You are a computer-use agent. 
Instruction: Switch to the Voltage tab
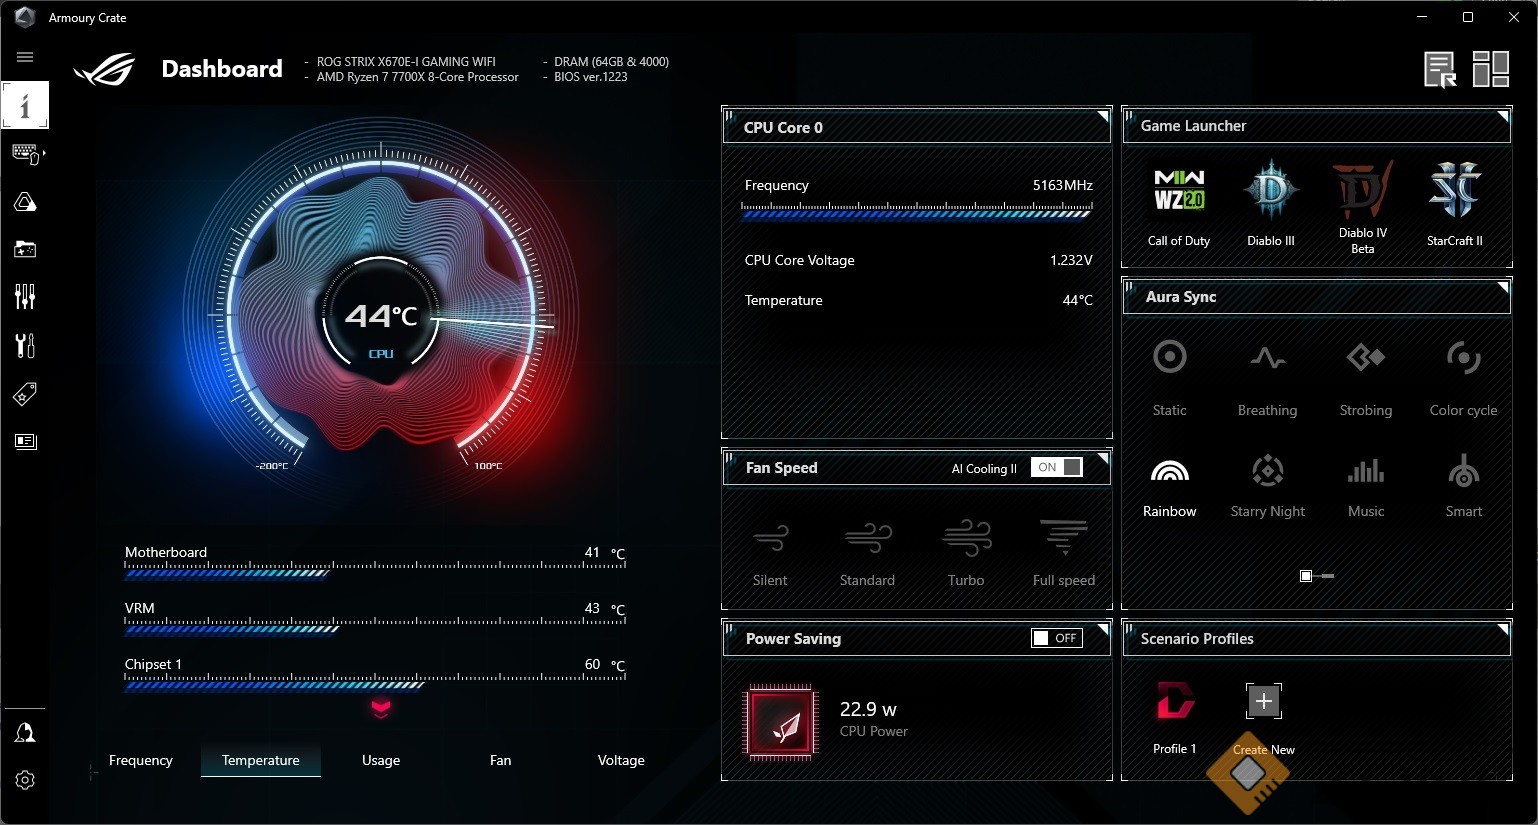click(x=621, y=760)
